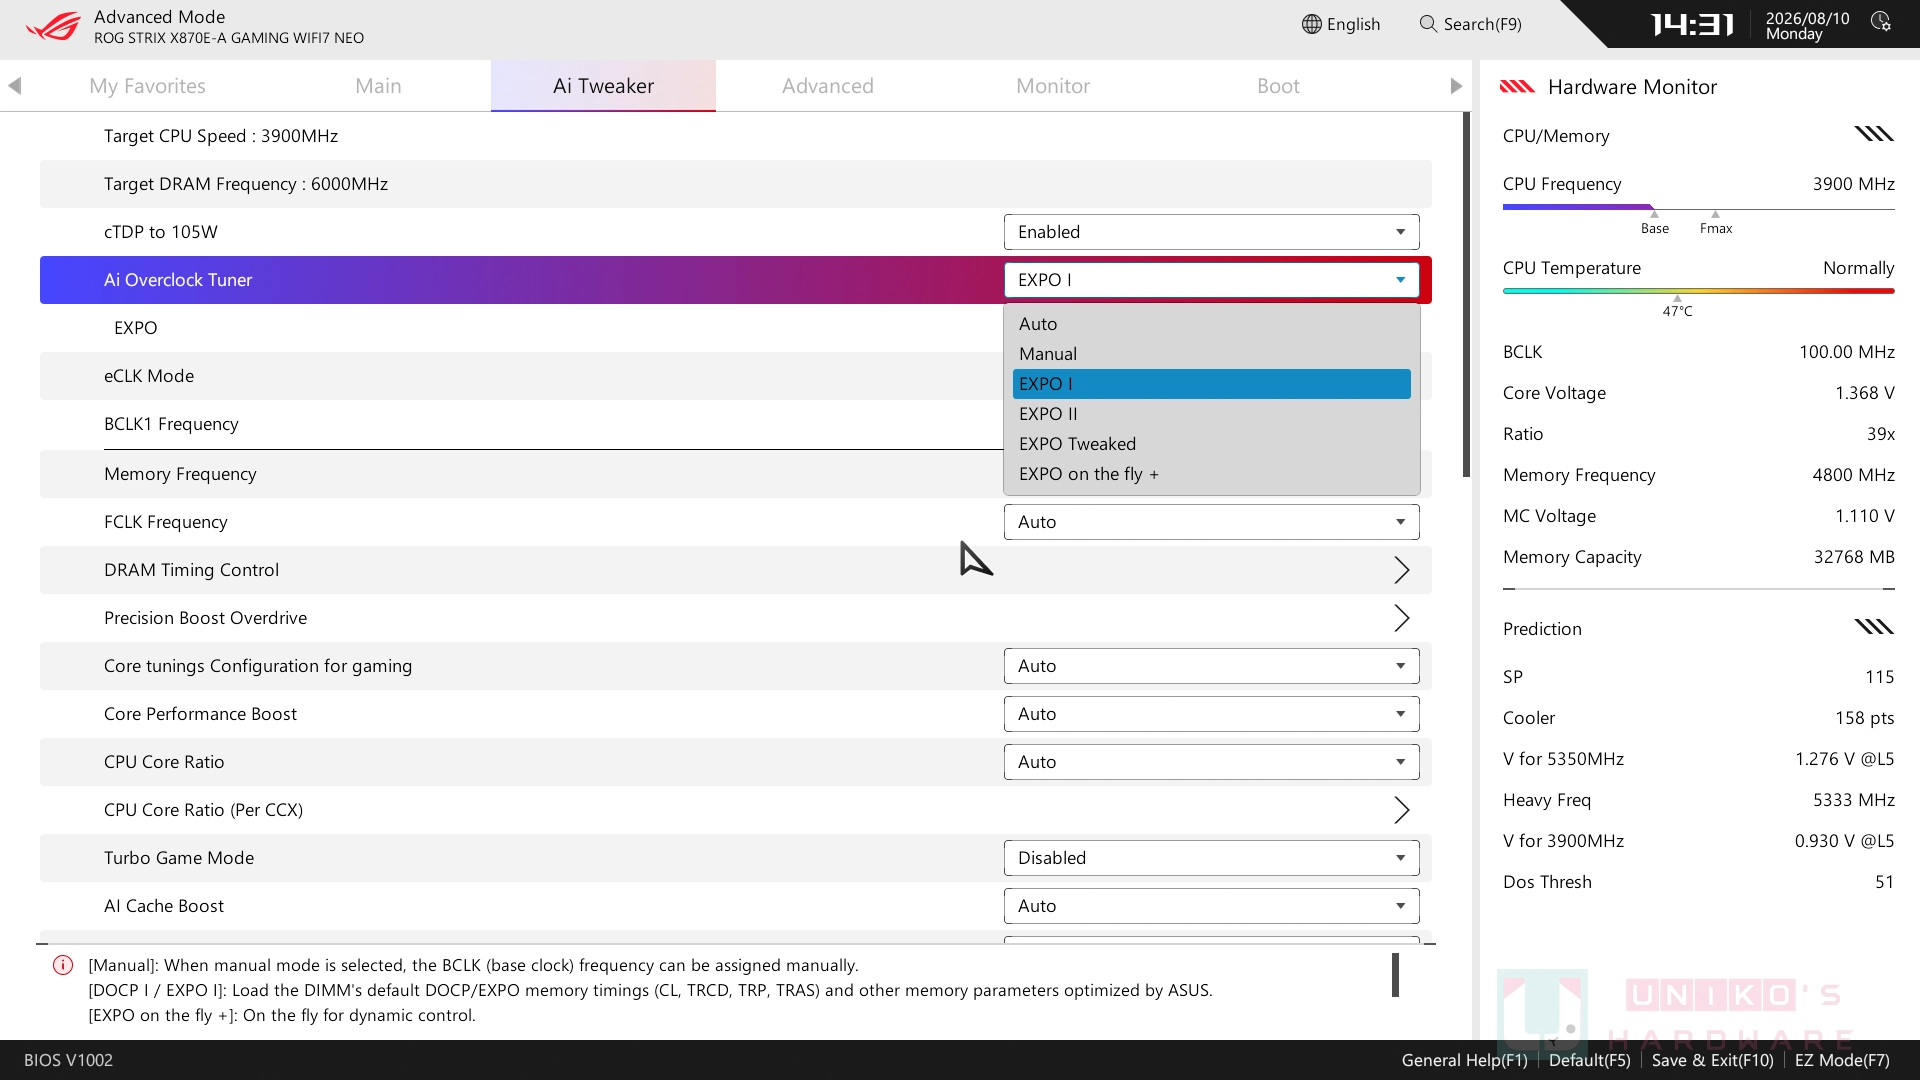Switch to the Main tab
Image resolution: width=1920 pixels, height=1080 pixels.
(x=378, y=86)
